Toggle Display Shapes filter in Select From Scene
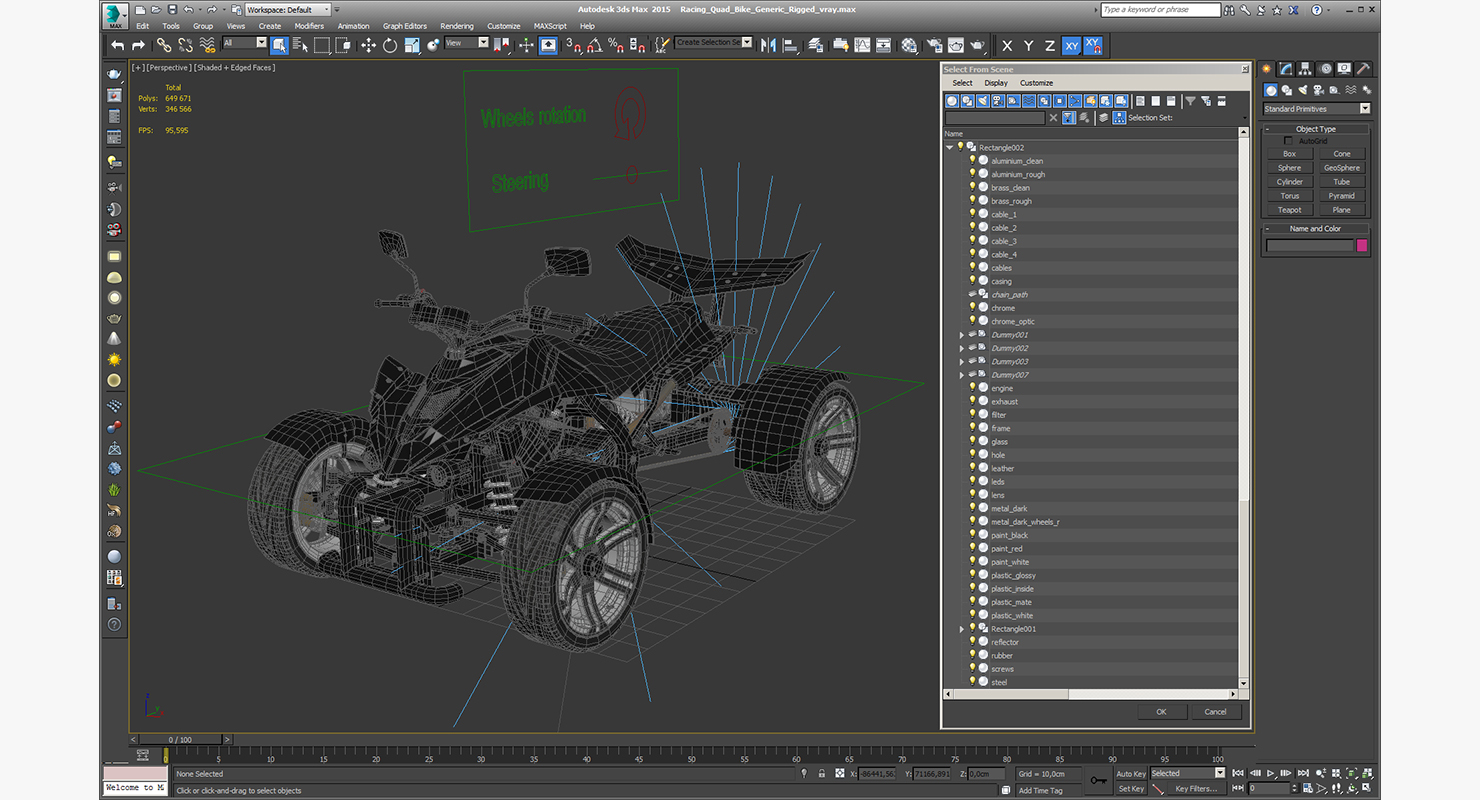Screen dimensions: 1480x800 click(967, 101)
